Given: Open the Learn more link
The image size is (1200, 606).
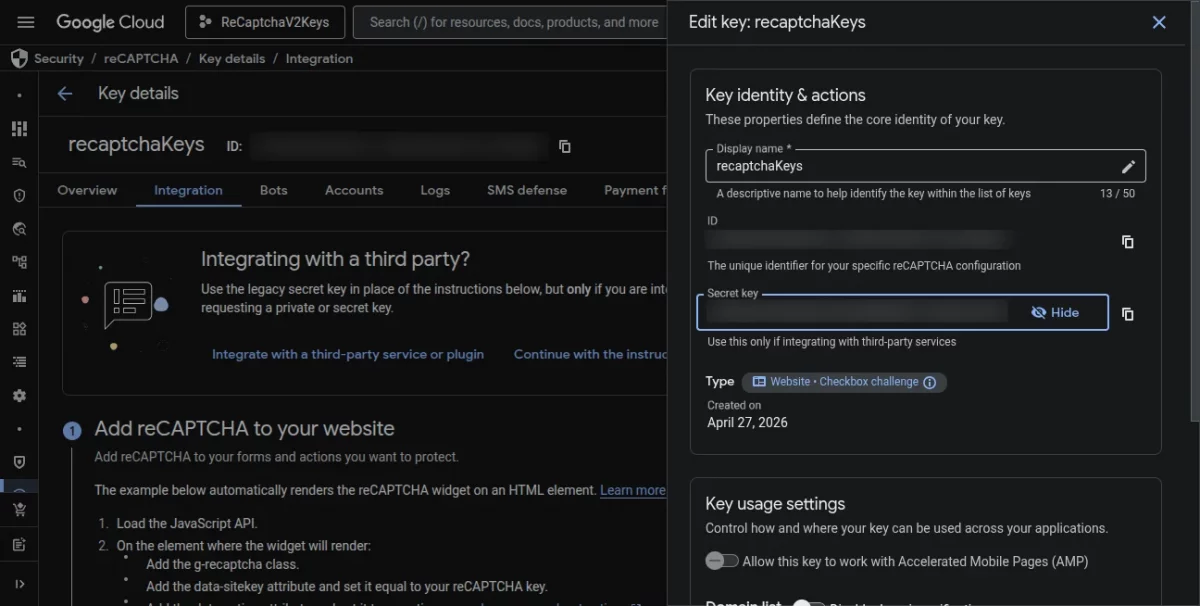Looking at the screenshot, I should [633, 490].
